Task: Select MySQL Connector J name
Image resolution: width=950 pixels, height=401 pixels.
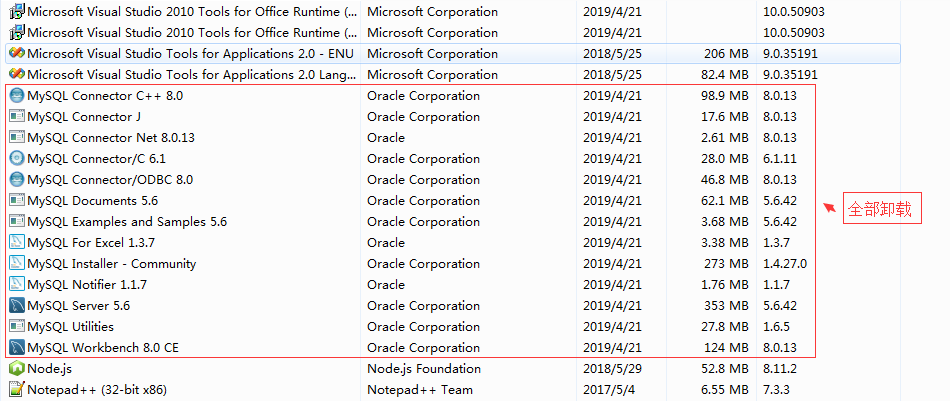Action: [x=84, y=117]
